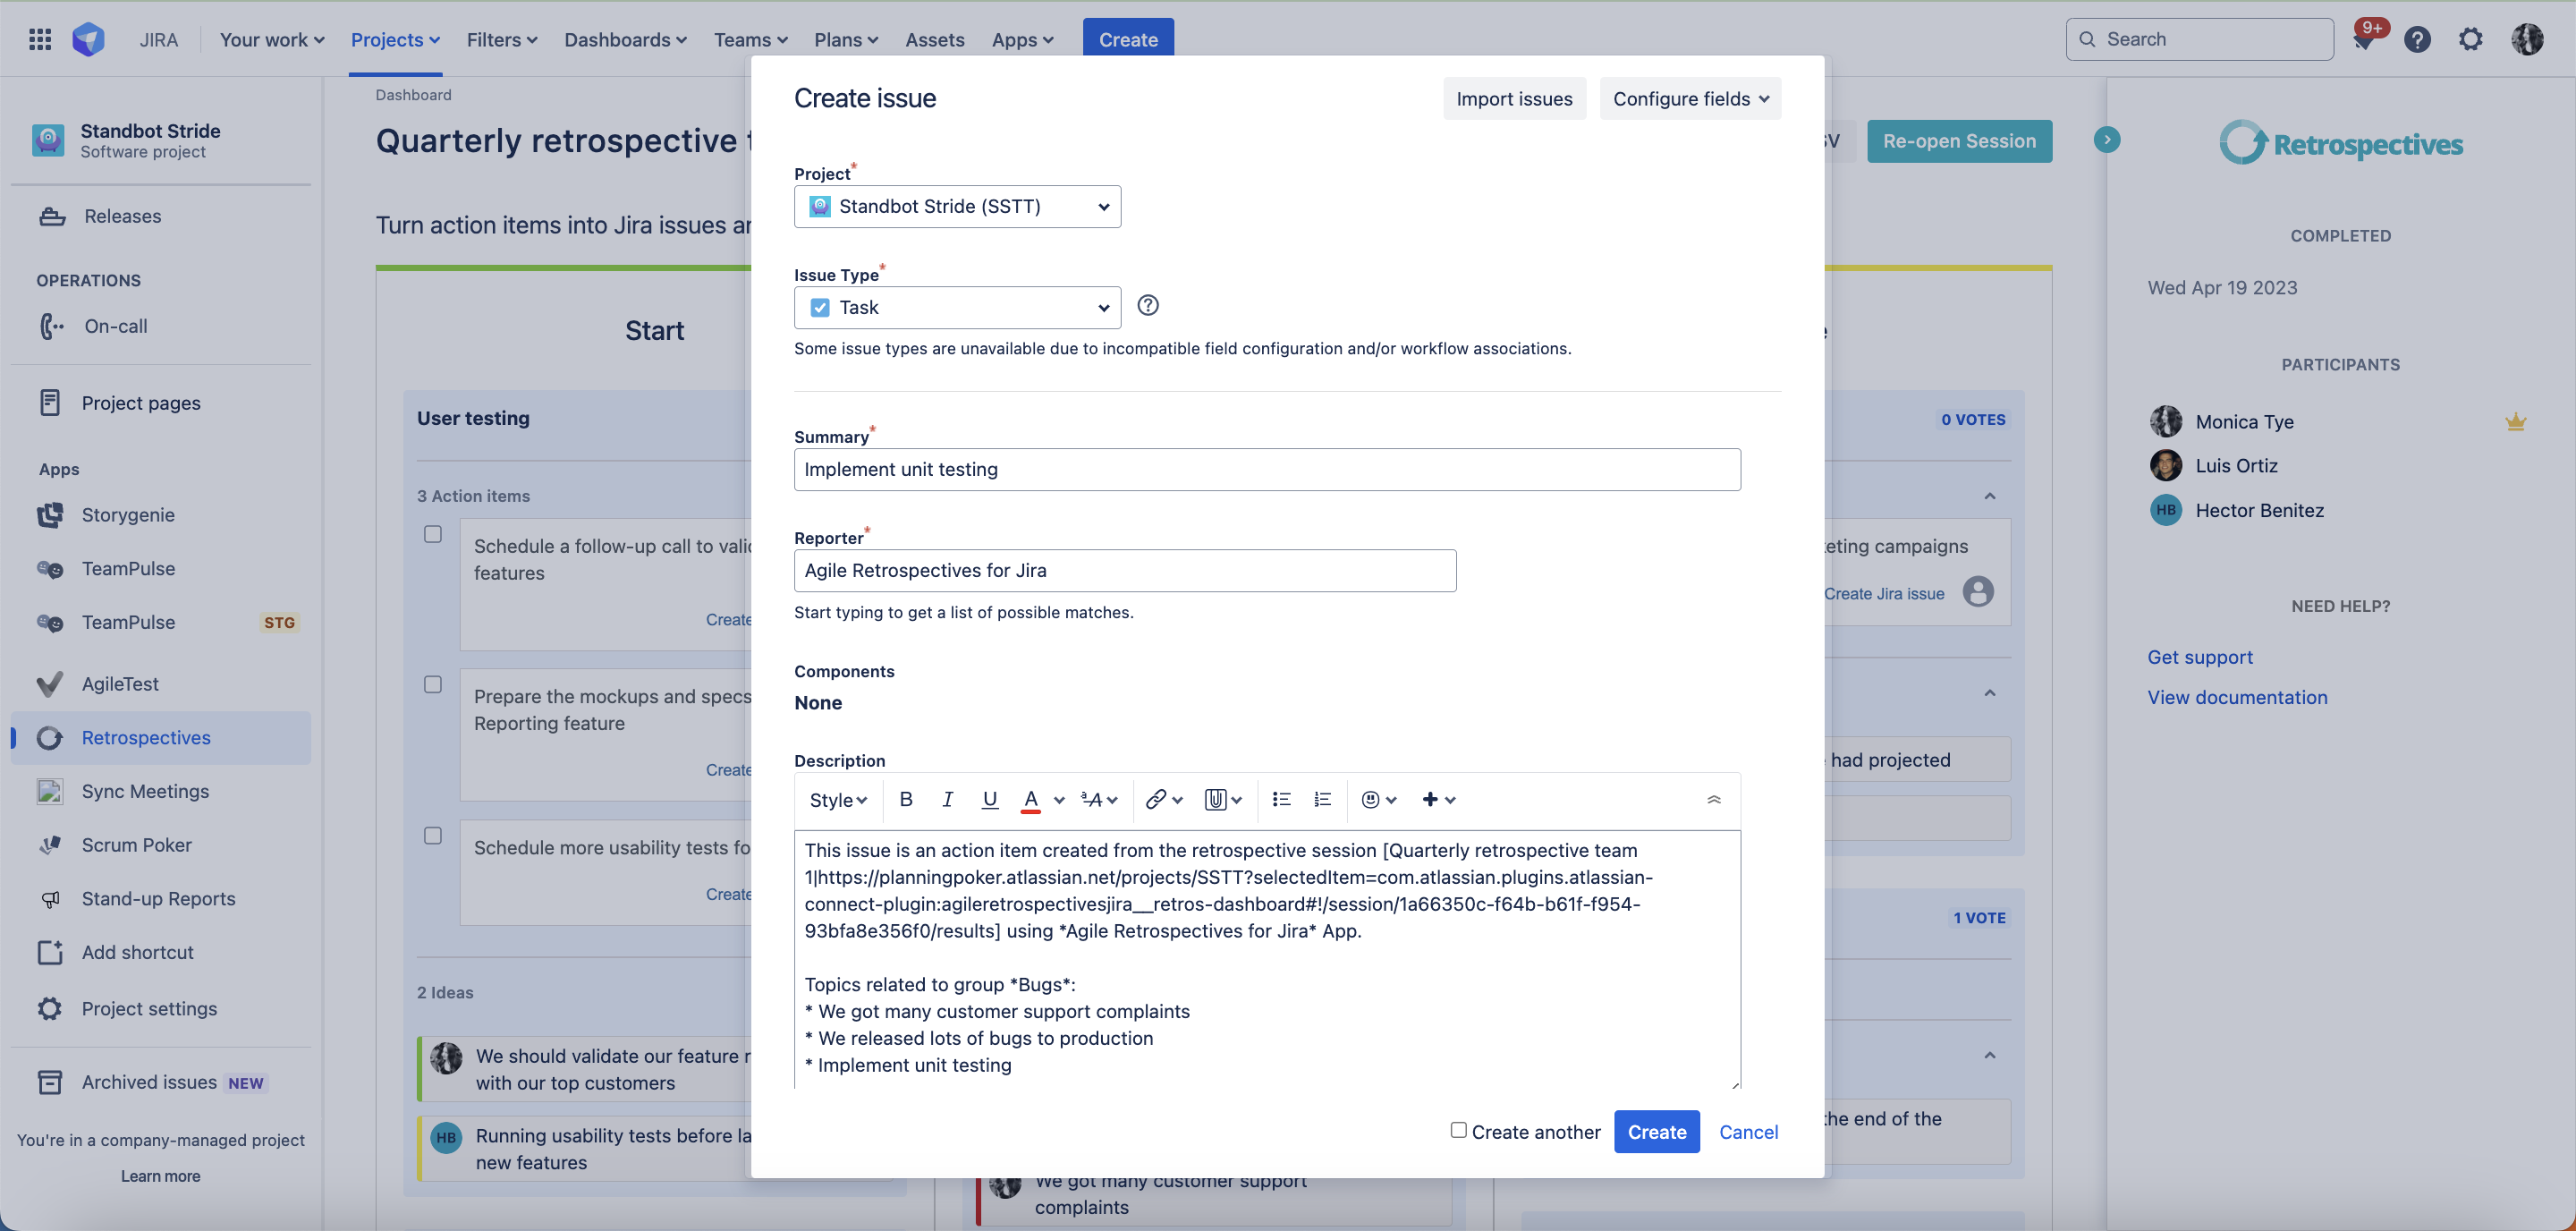Insert a numbered list

1323,799
